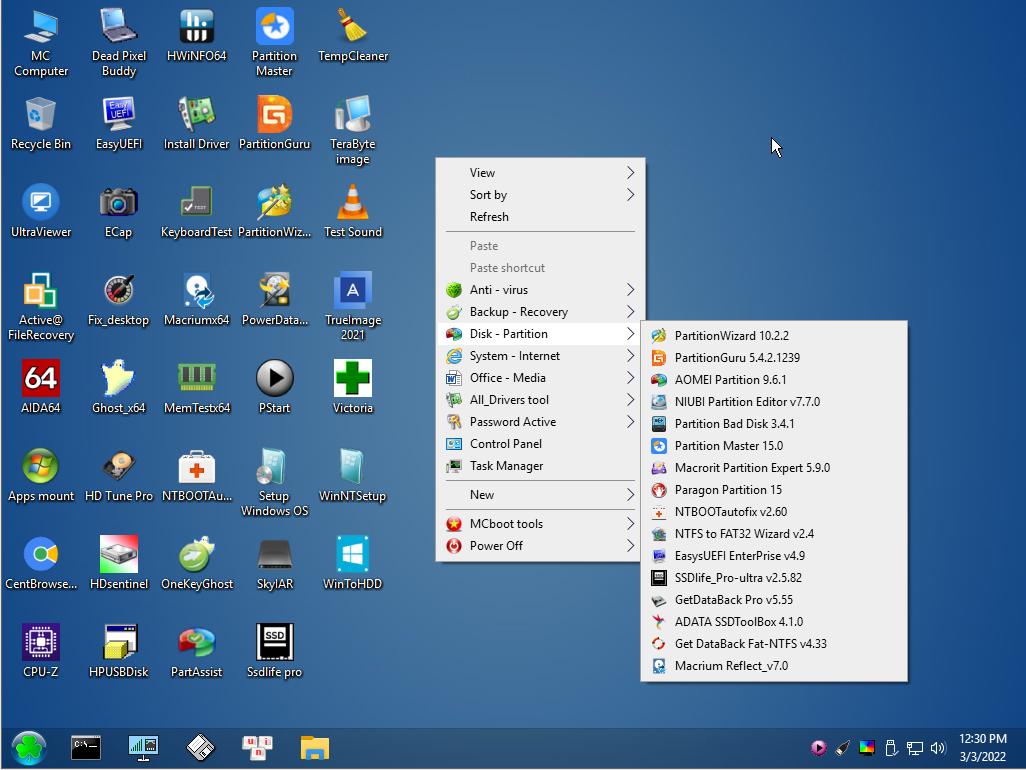This screenshot has width=1026, height=770.
Task: Open AIDA64 desktop icon
Action: (x=41, y=380)
